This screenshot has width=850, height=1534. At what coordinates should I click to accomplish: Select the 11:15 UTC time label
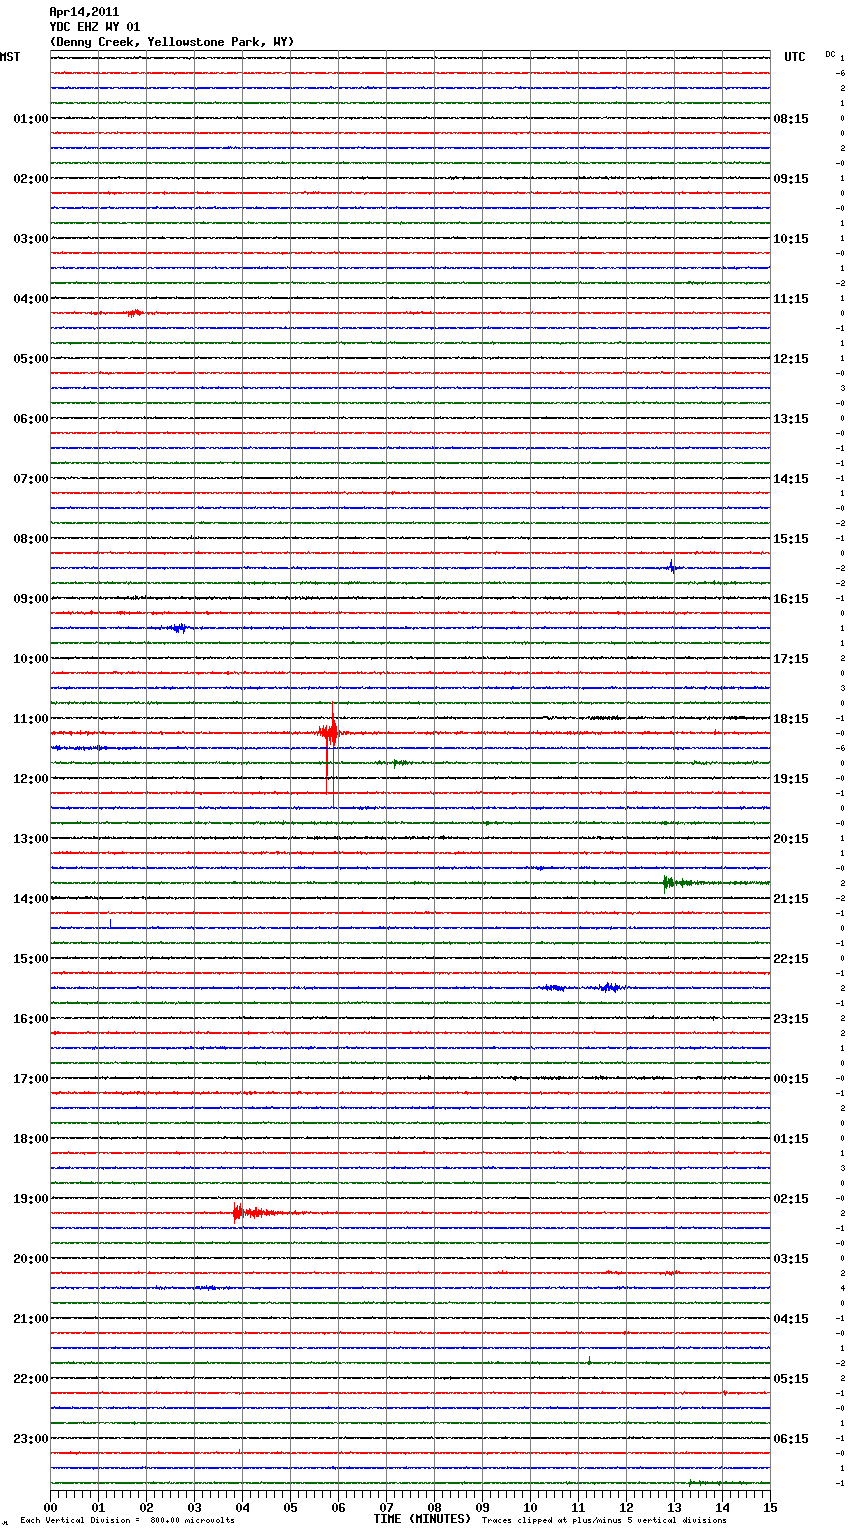click(x=791, y=299)
